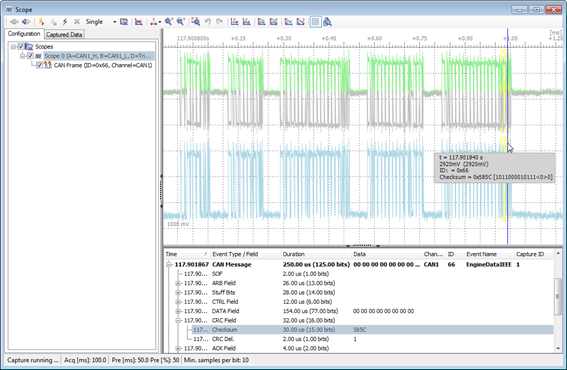Click the zoom out magnifier icon
Viewport: 567px width, 370px height.
click(180, 22)
